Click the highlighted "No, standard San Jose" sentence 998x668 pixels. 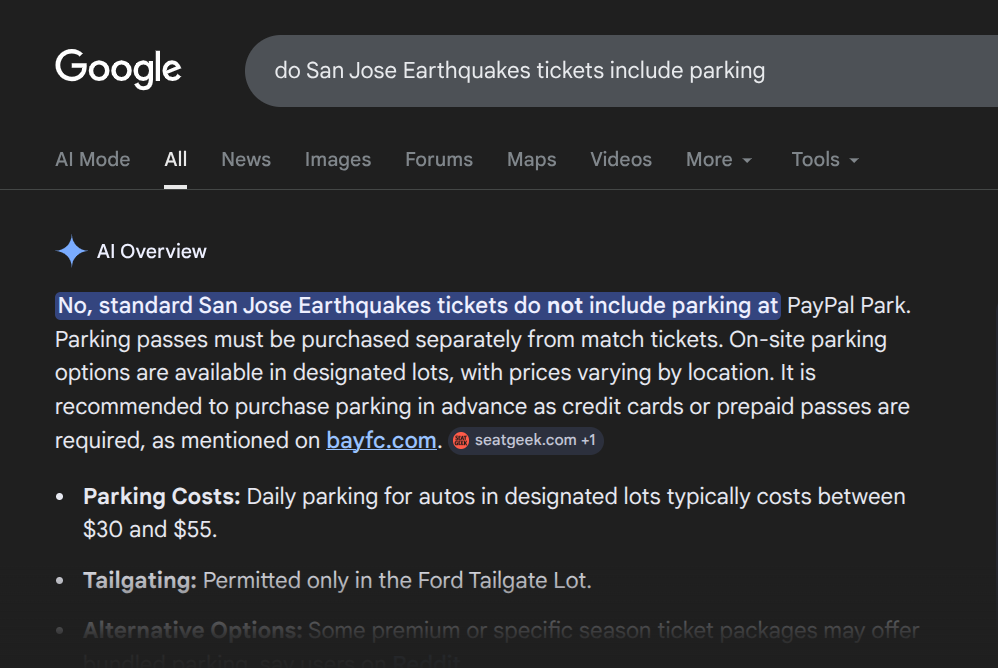(417, 306)
